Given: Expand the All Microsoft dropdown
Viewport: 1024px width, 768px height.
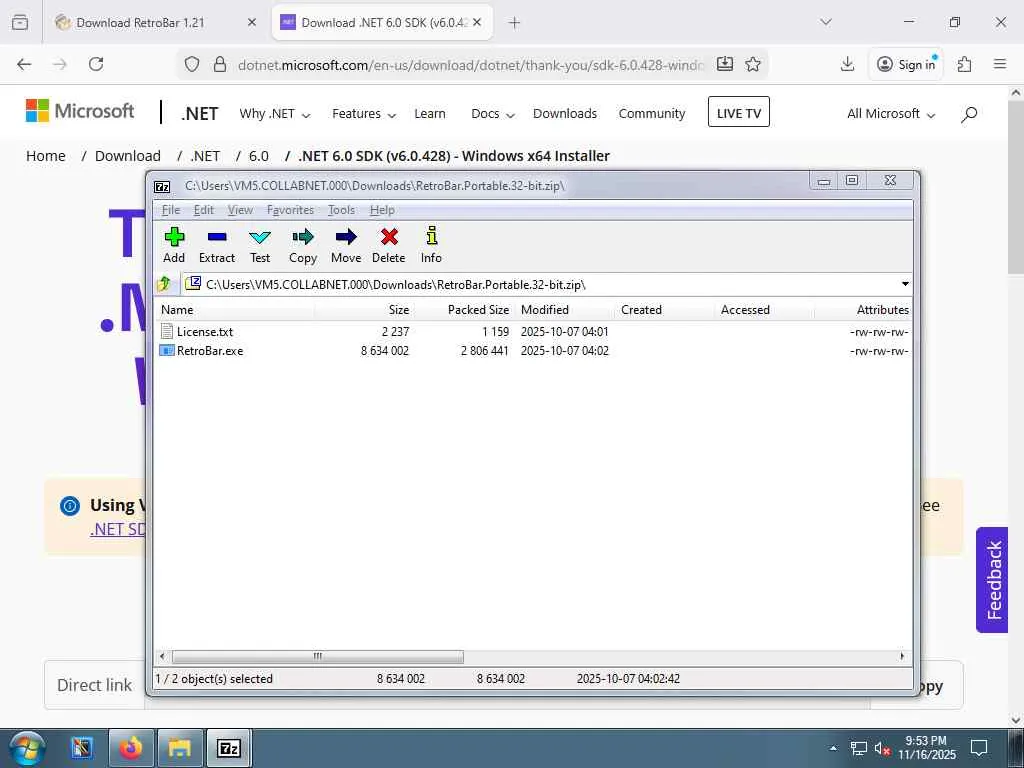Looking at the screenshot, I should click(x=891, y=114).
